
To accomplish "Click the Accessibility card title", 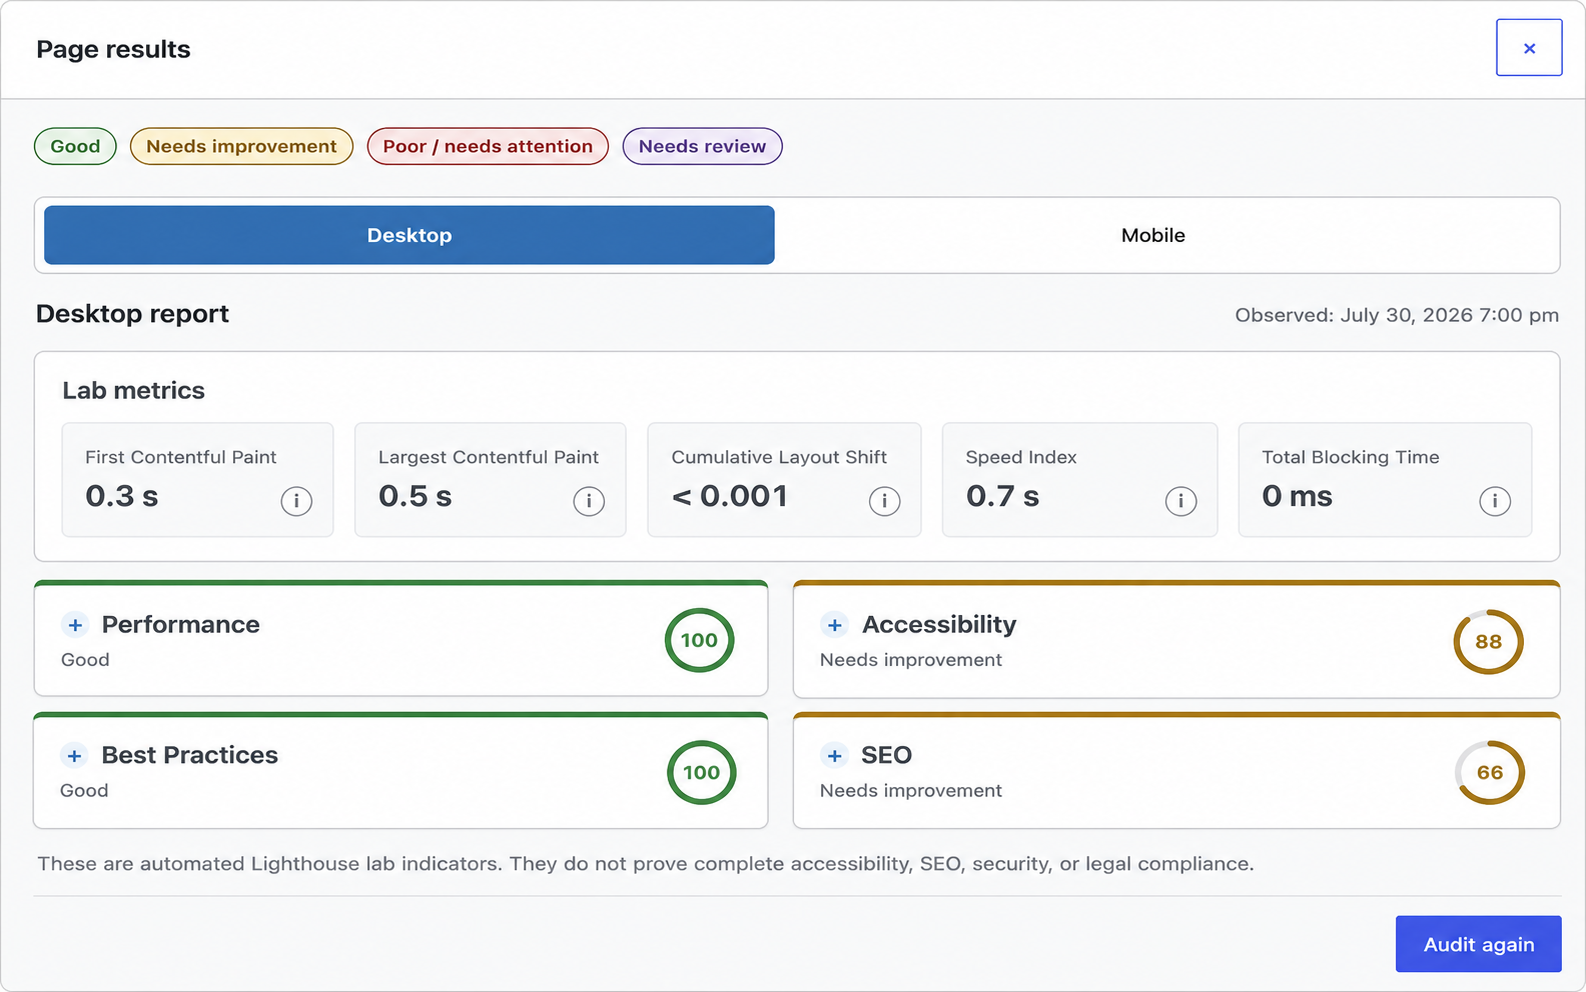I will (939, 625).
